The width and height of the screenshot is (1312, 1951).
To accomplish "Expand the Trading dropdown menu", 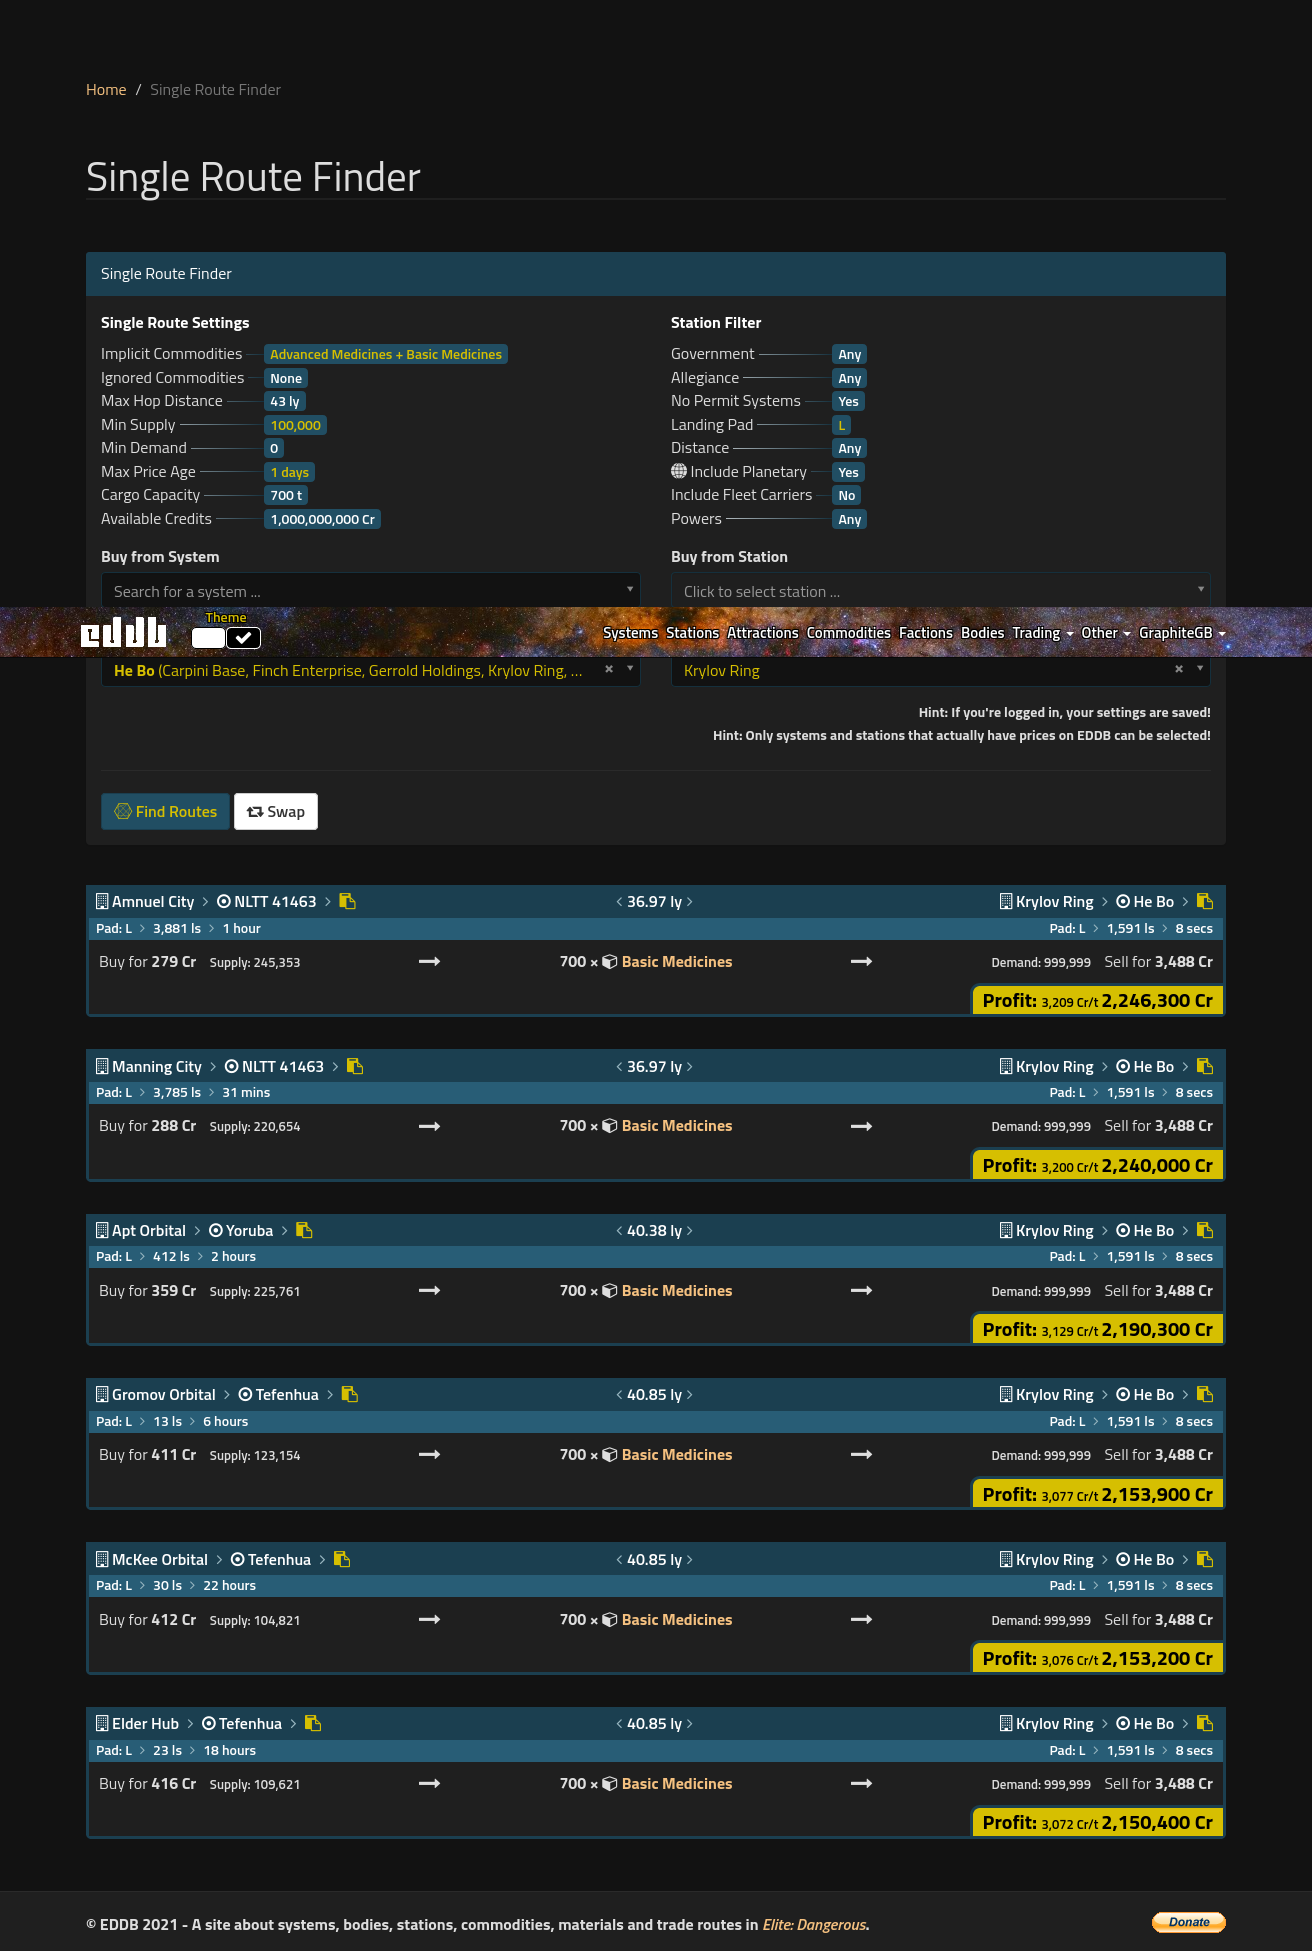I will coord(1042,633).
